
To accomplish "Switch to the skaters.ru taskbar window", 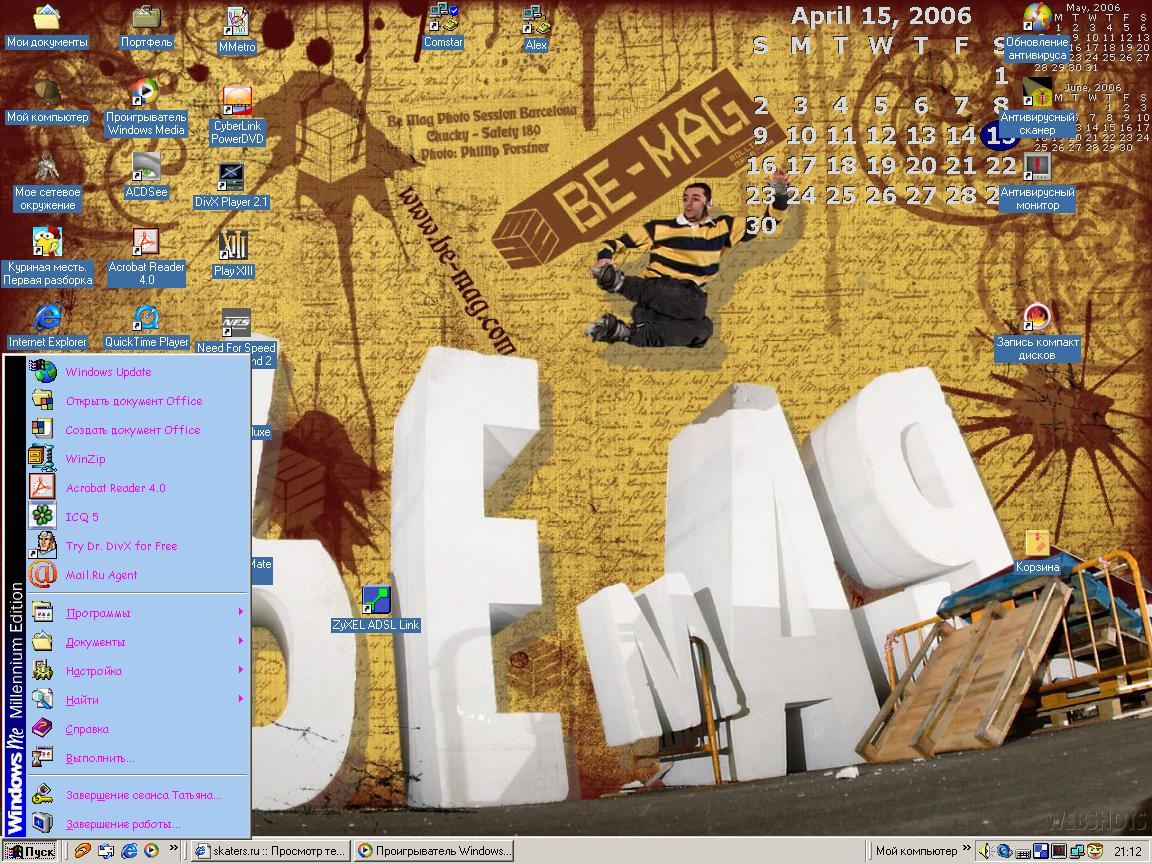I will 270,851.
